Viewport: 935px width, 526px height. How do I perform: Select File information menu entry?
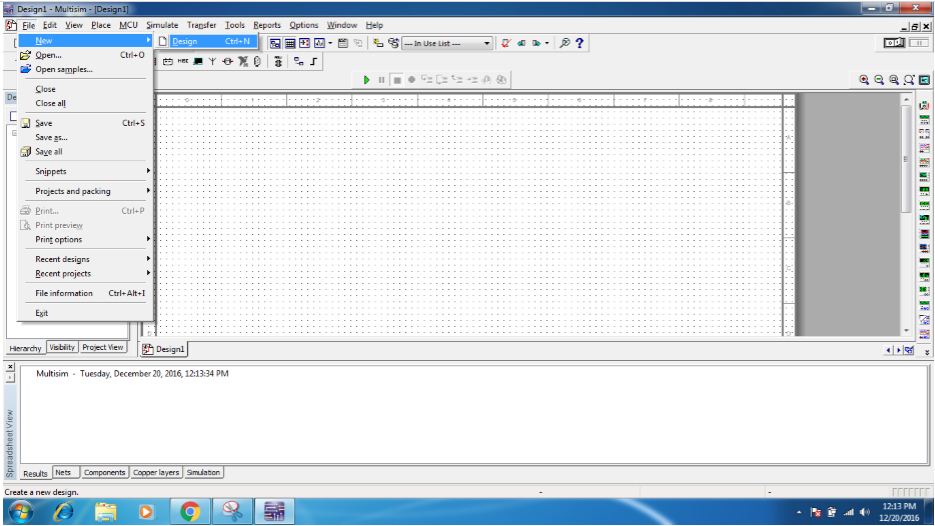85,293
